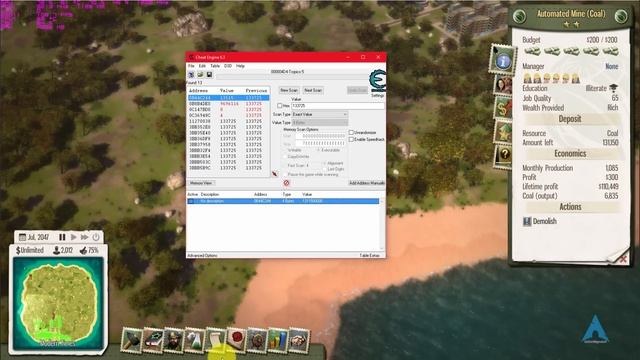The width and height of the screenshot is (640, 360).
Task: Click Table Extras in Cheat Engine
Action: click(370, 256)
